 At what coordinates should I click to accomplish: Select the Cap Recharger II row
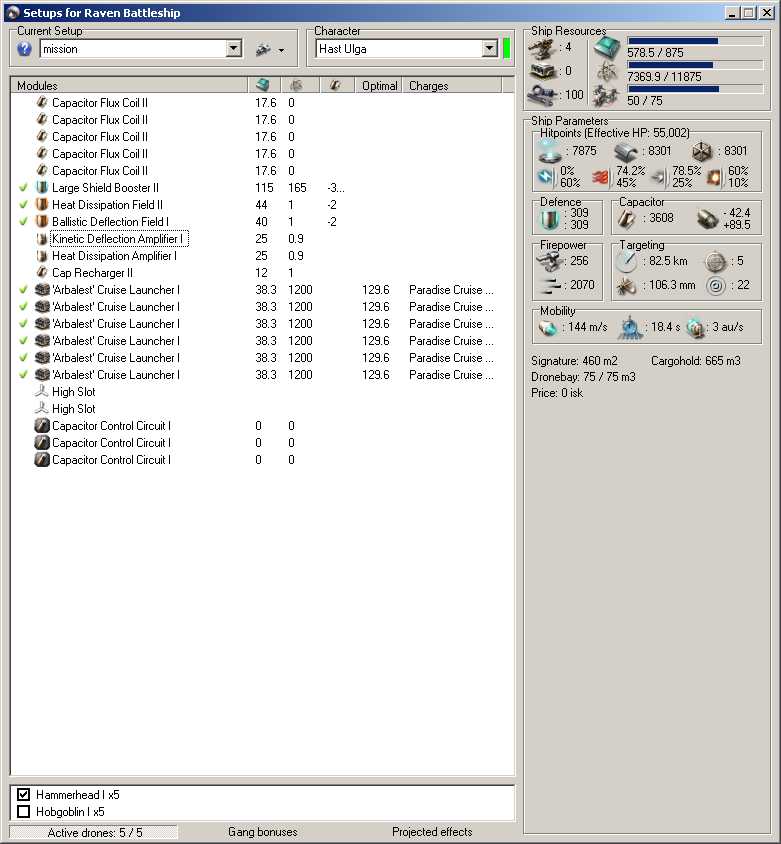point(262,273)
